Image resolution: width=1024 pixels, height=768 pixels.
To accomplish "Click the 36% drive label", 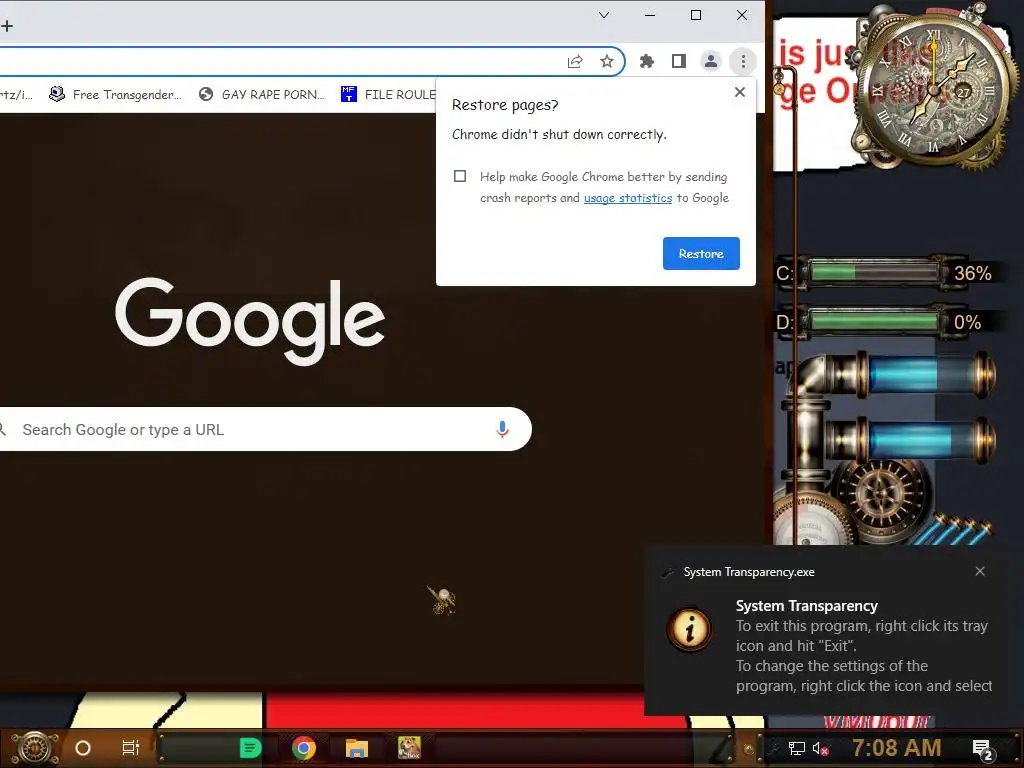I will pyautogui.click(x=972, y=273).
